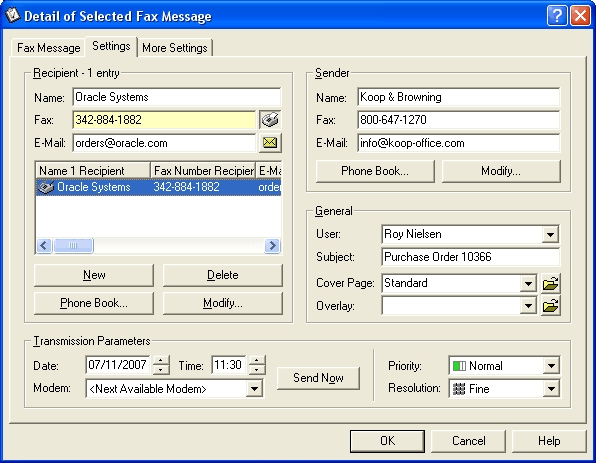Click the folder icon beside Overlay
The width and height of the screenshot is (596, 463).
tap(550, 306)
